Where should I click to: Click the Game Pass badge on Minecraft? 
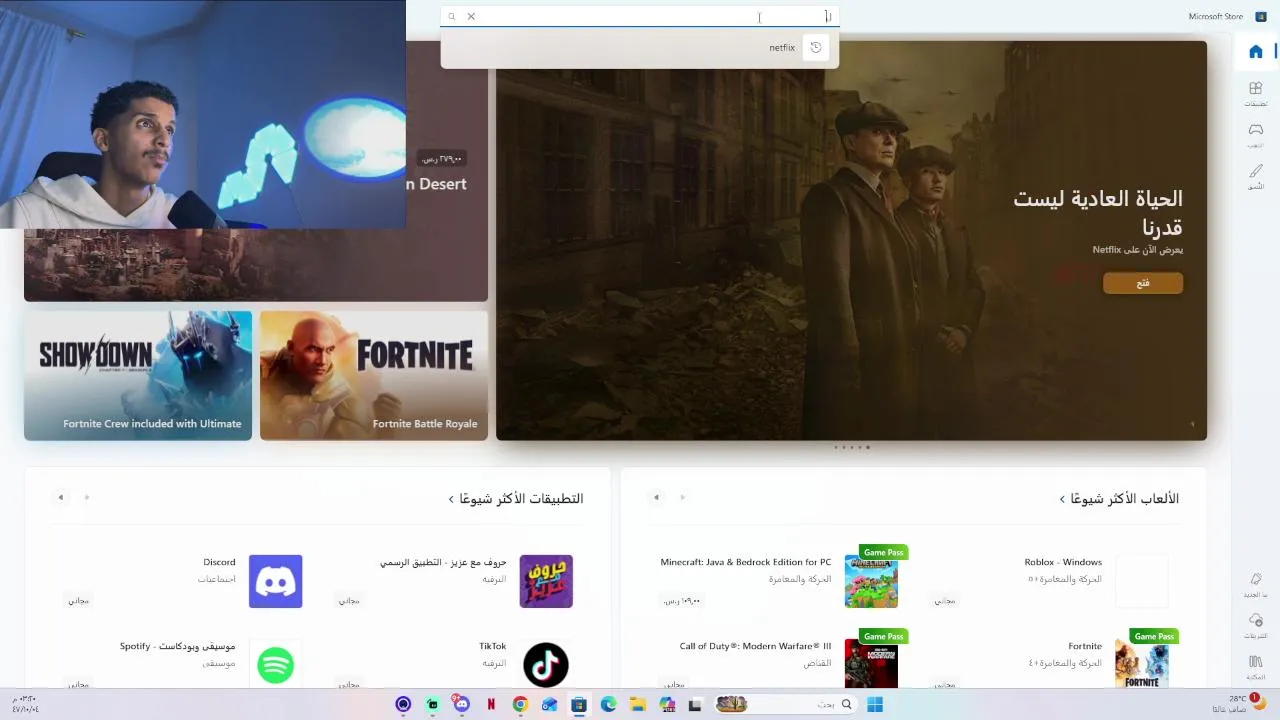click(883, 552)
